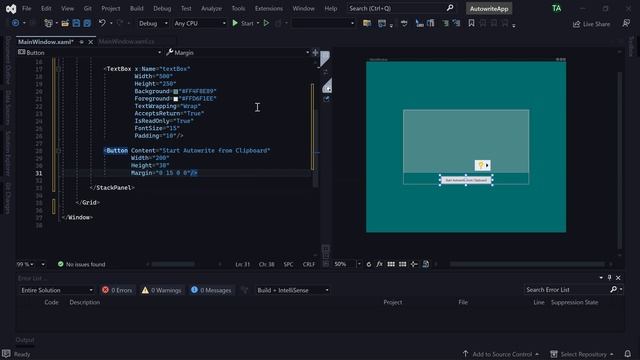This screenshot has height=360, width=640.
Task: Click the No issues found indicator
Action: (81, 264)
